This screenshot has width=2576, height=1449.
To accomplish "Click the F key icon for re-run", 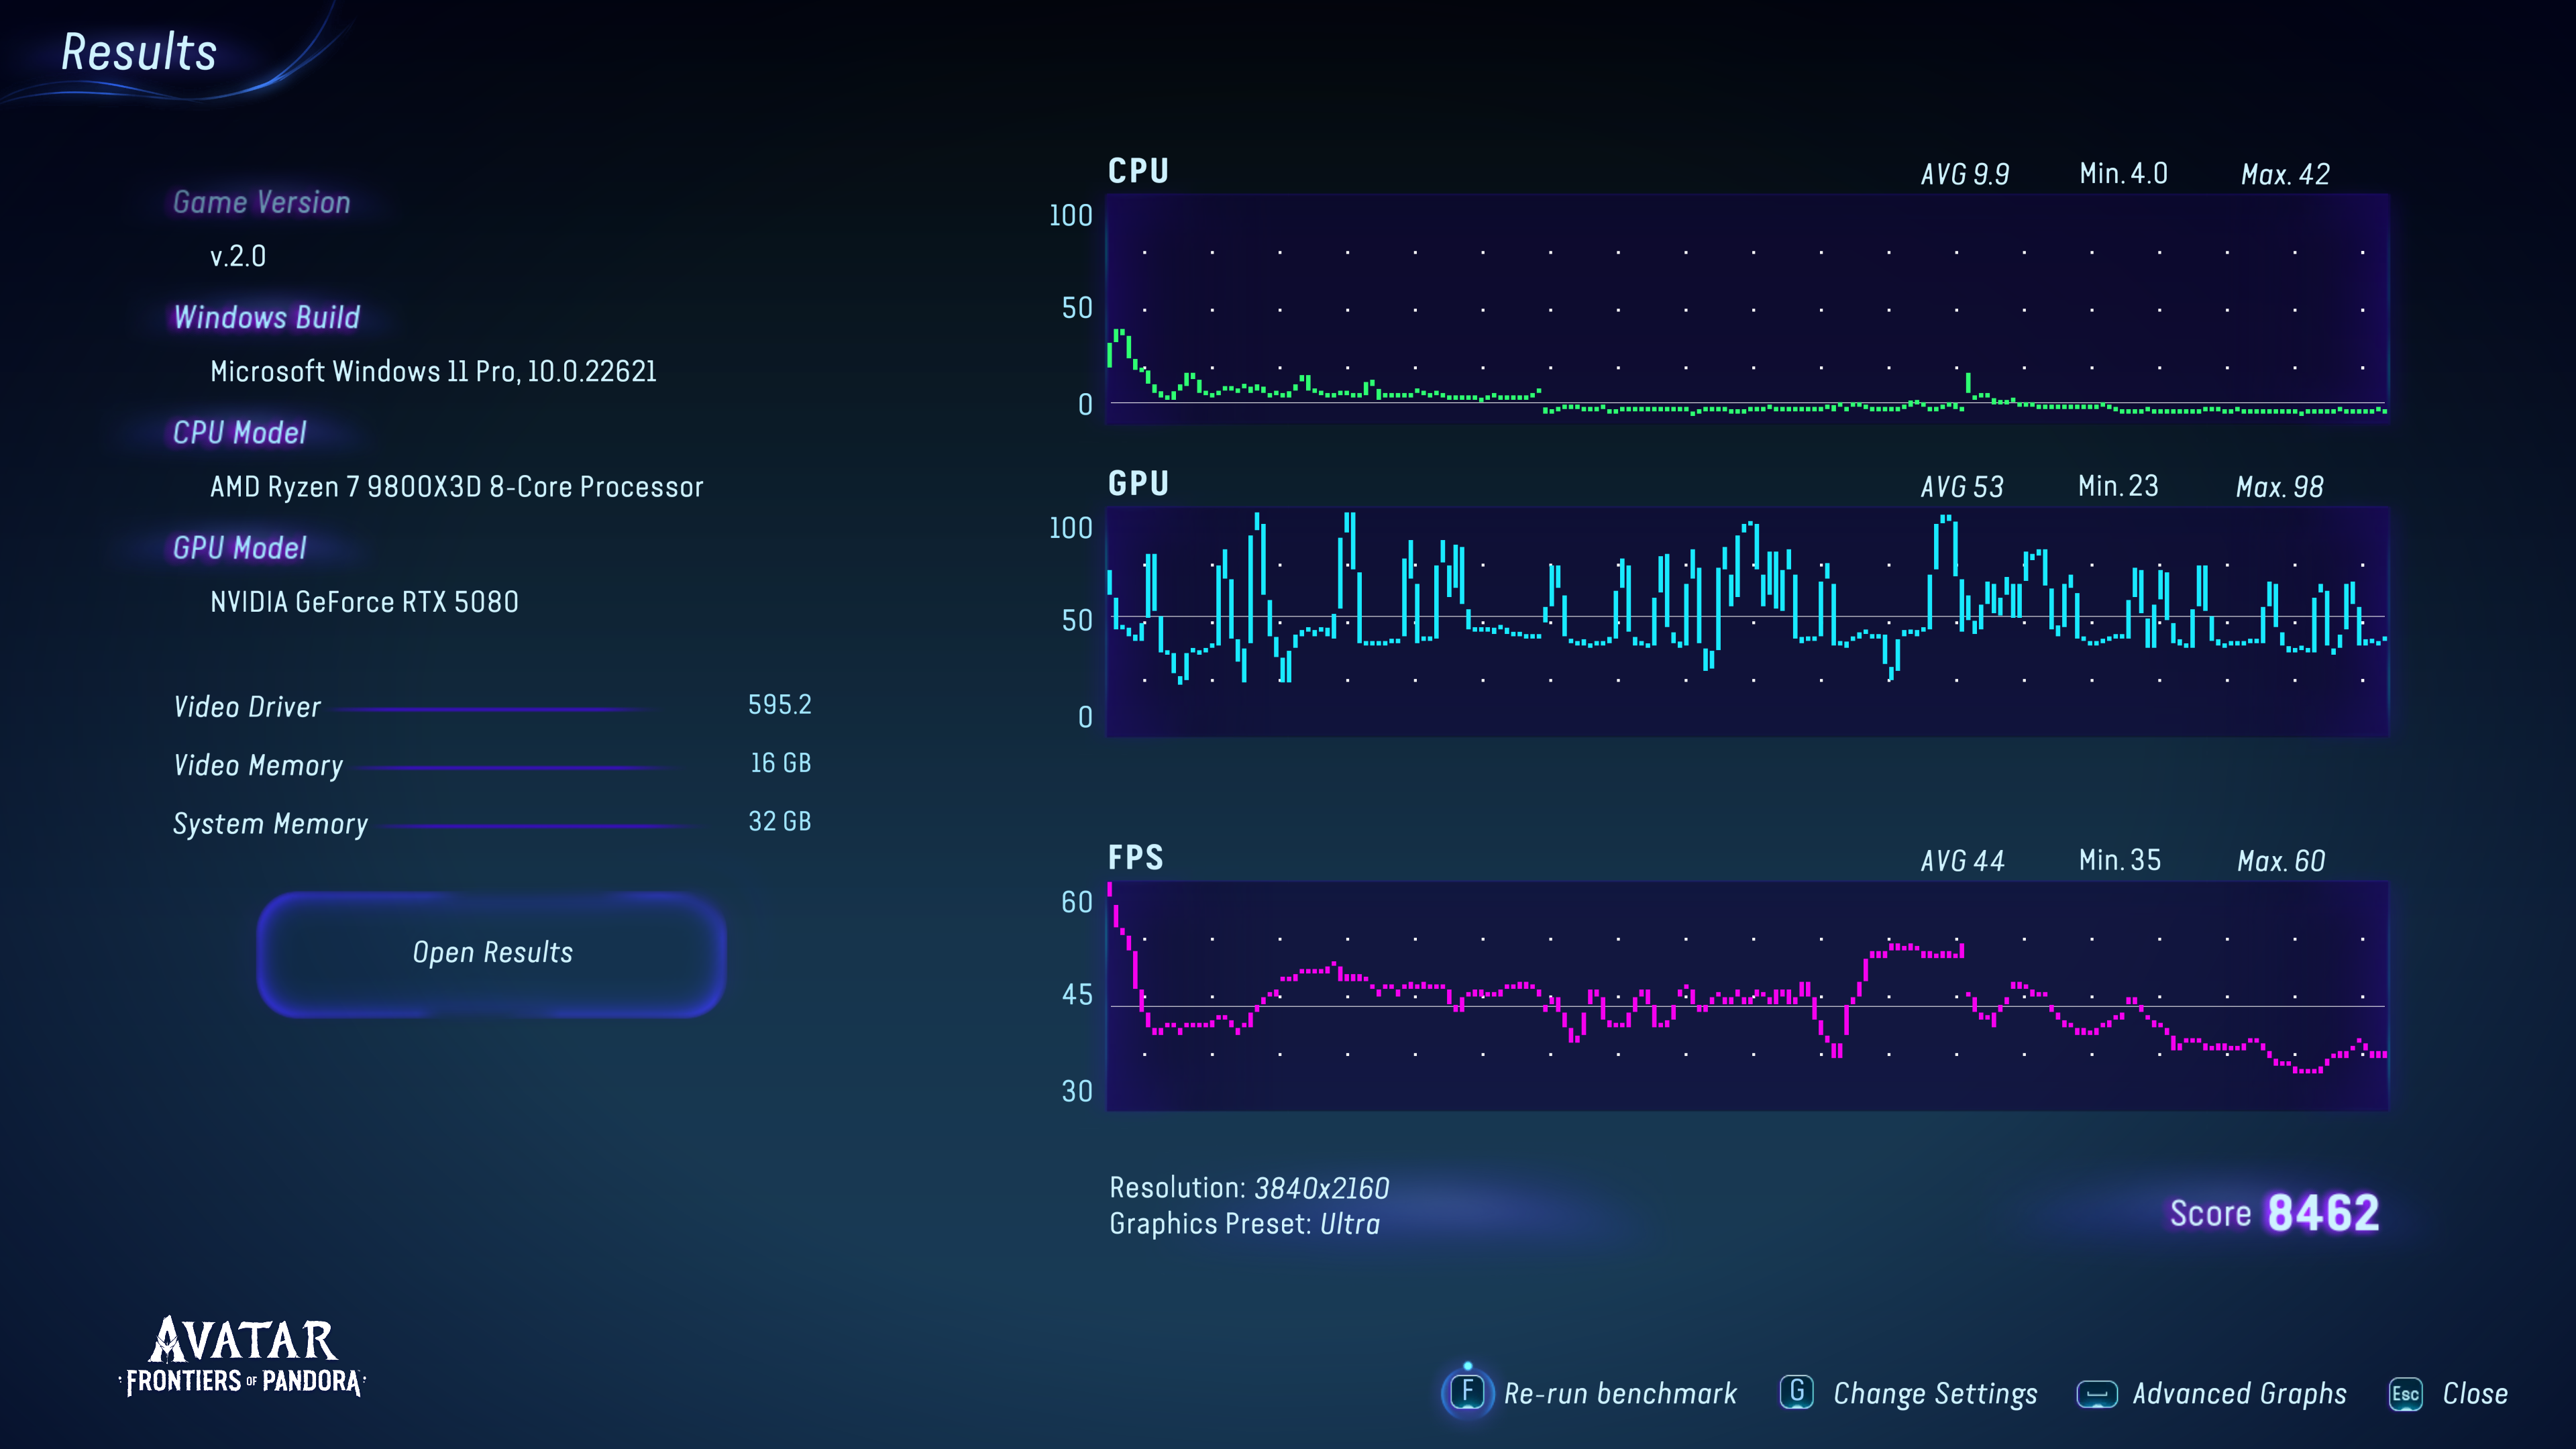I will point(1467,1392).
